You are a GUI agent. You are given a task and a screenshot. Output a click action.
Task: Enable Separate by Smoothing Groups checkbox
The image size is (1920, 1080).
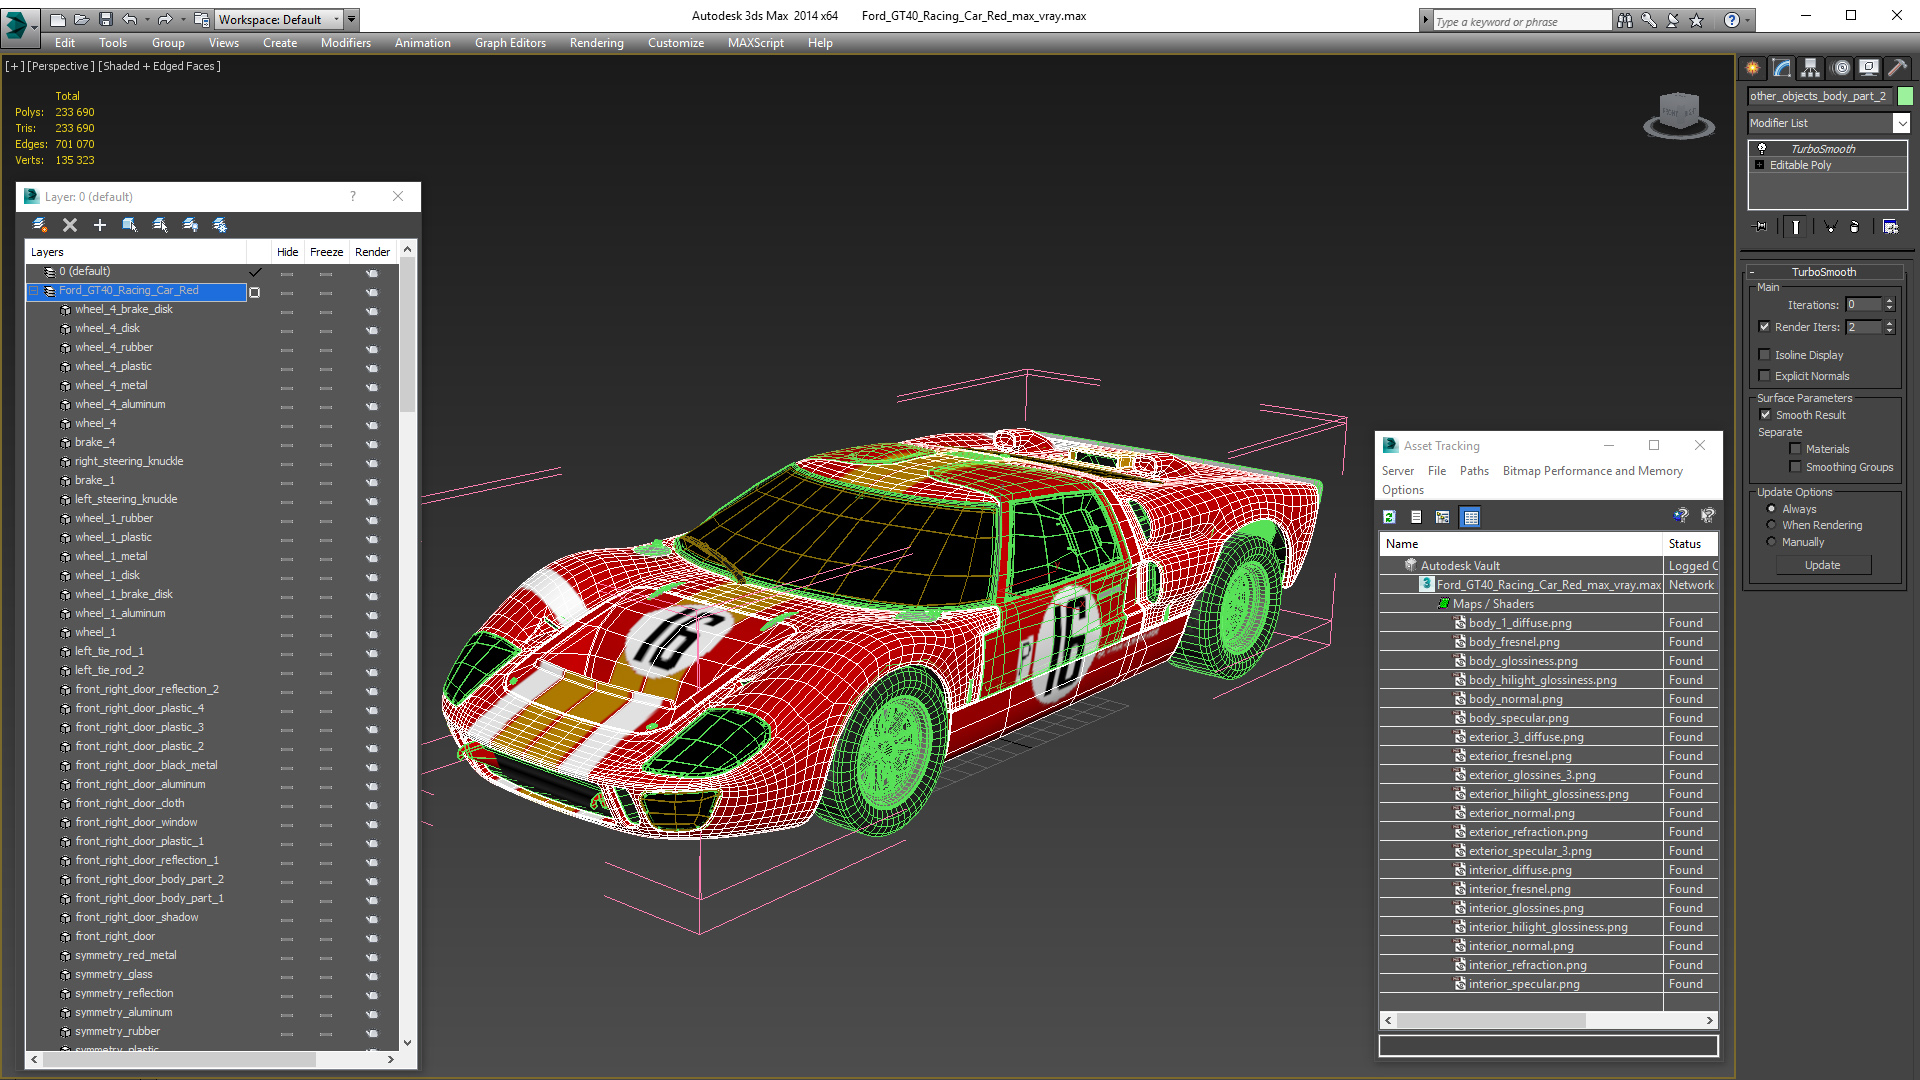tap(1796, 467)
